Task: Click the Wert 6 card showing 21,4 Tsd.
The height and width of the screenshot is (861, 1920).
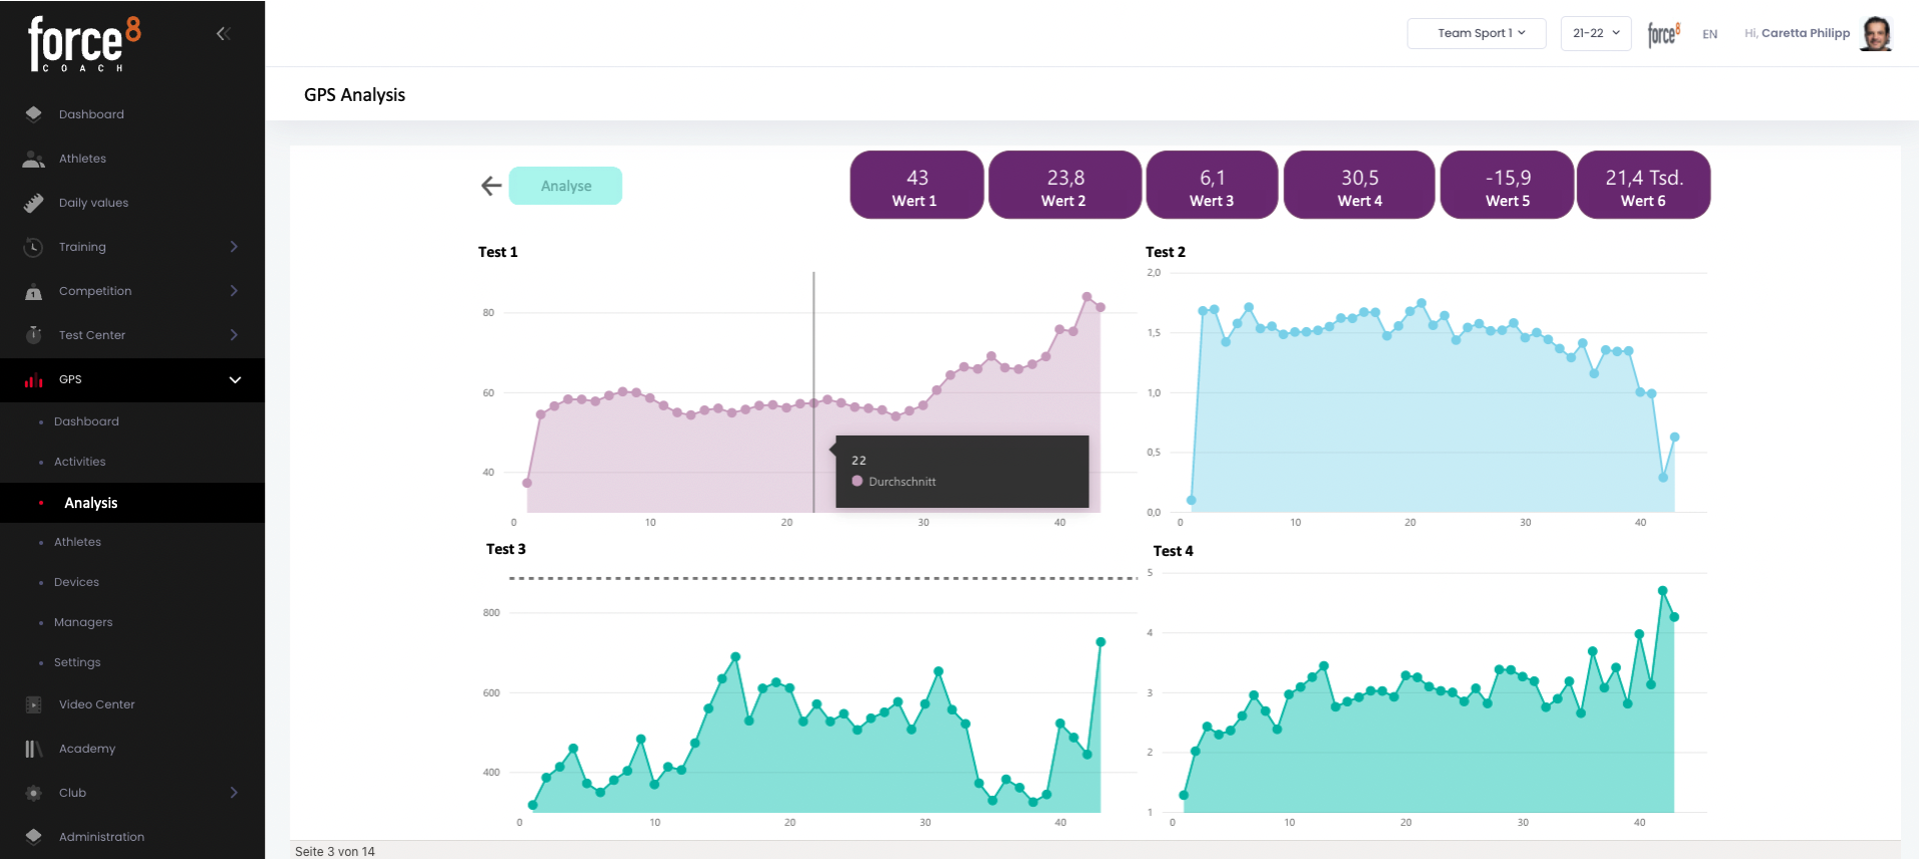Action: [1644, 185]
